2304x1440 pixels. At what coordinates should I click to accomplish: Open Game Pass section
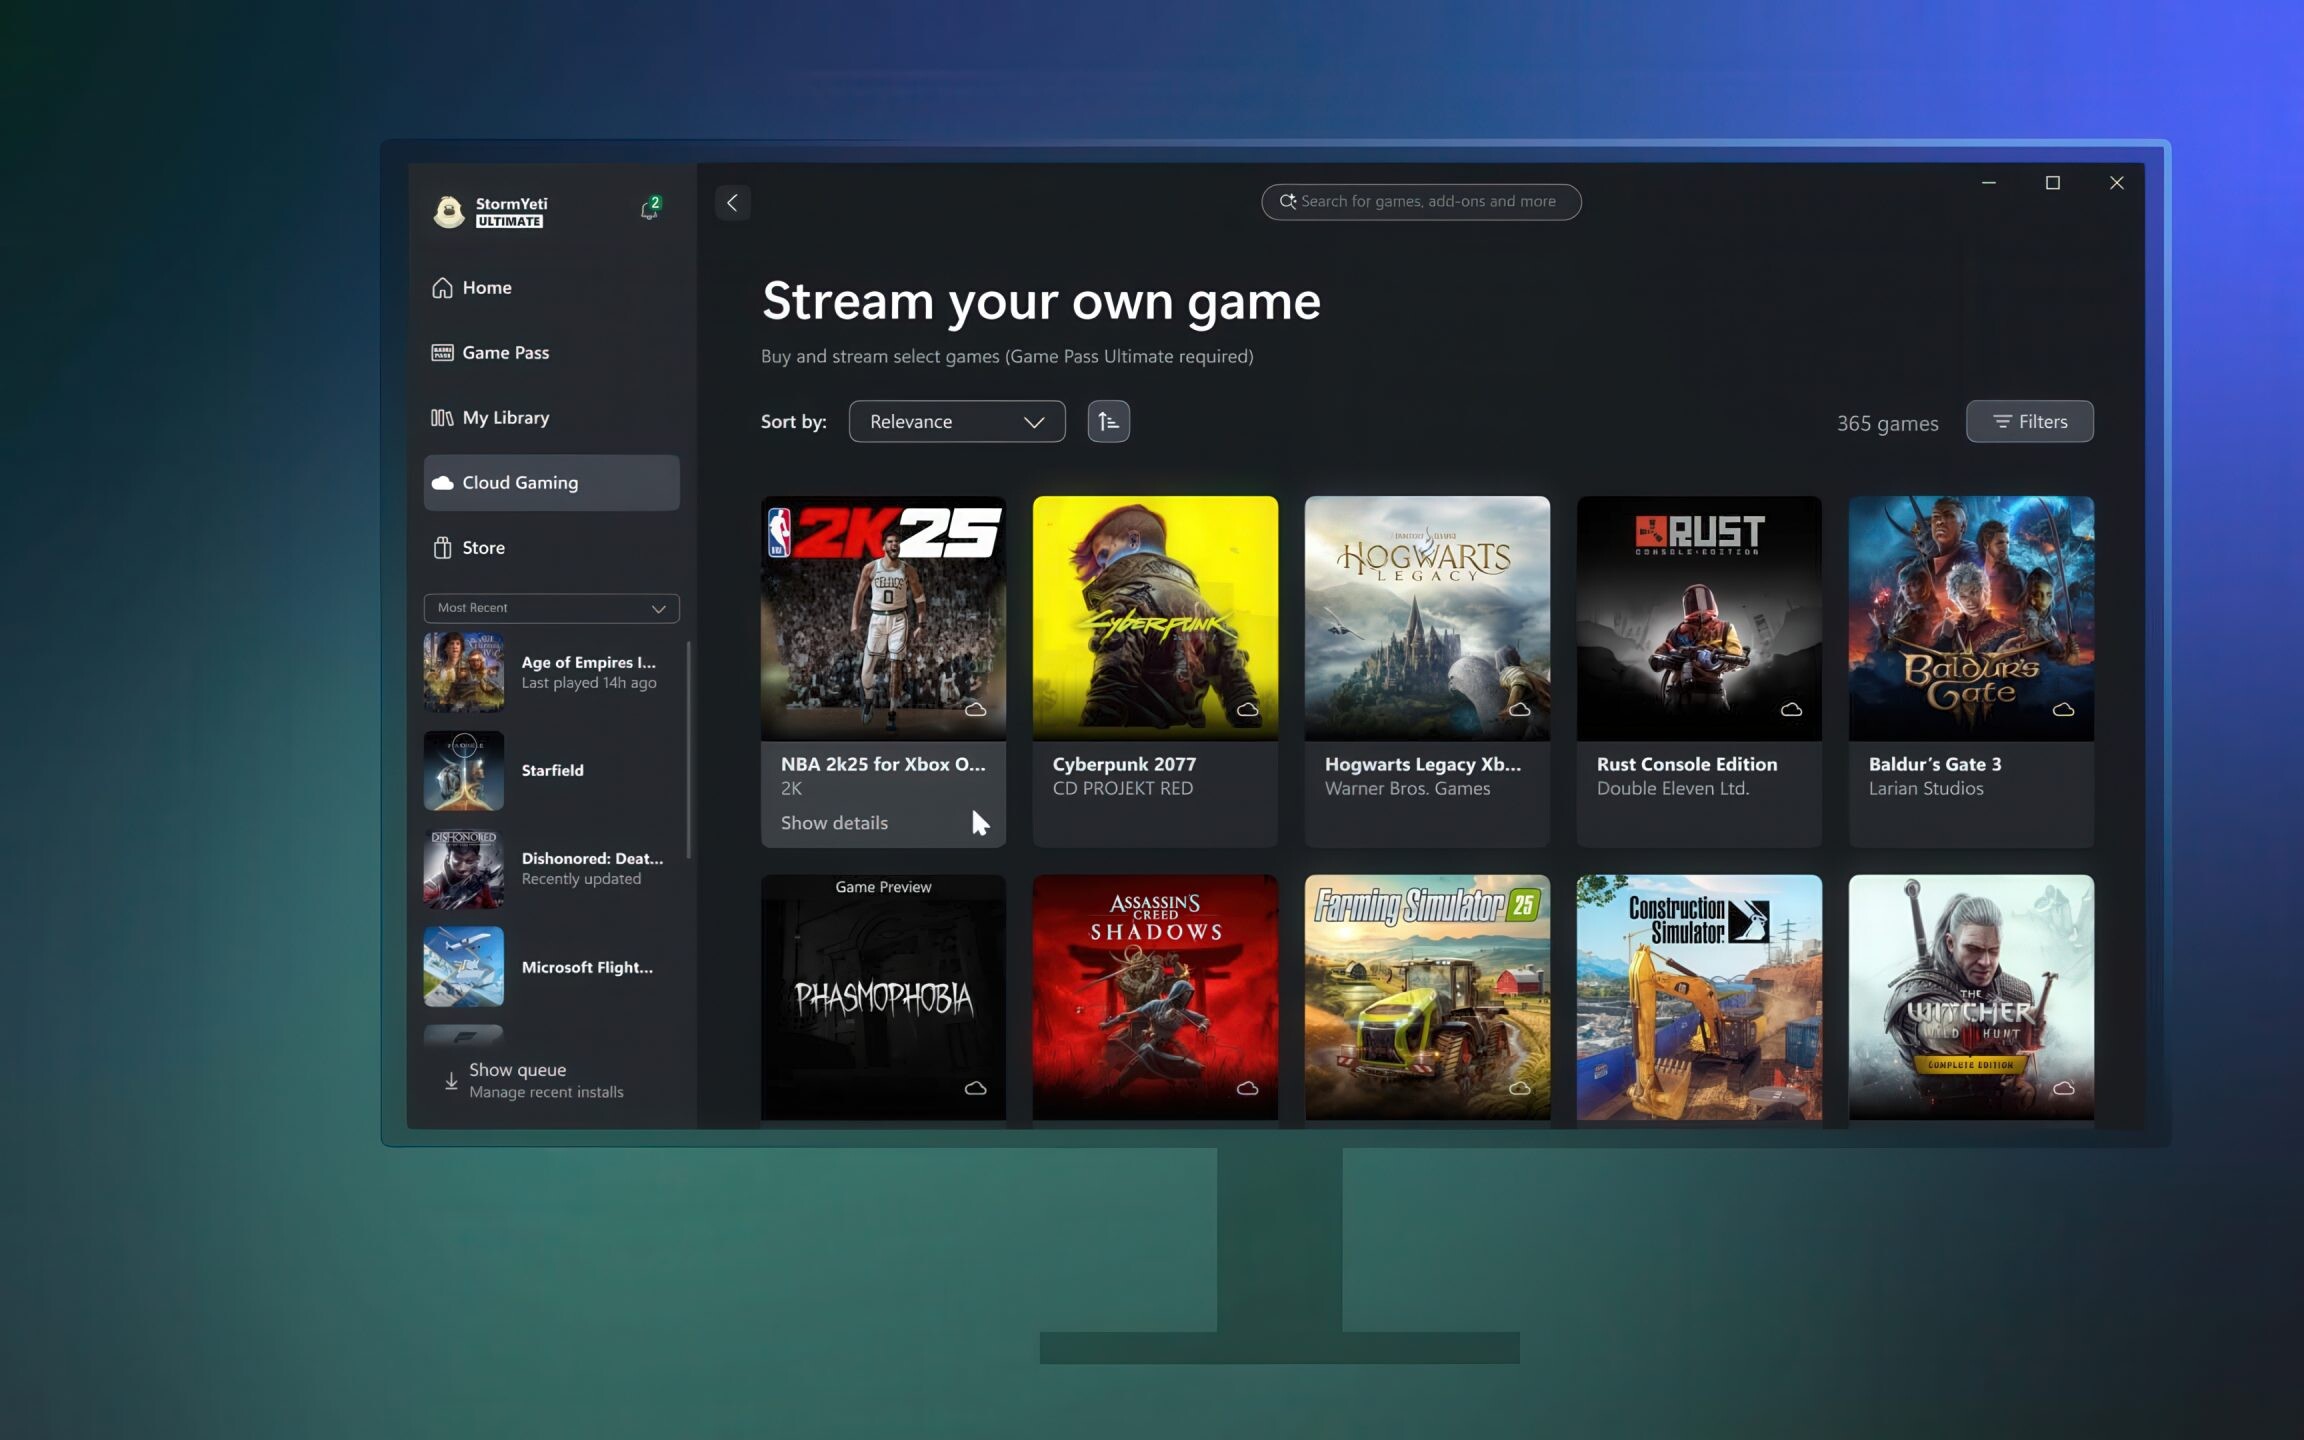[x=552, y=353]
